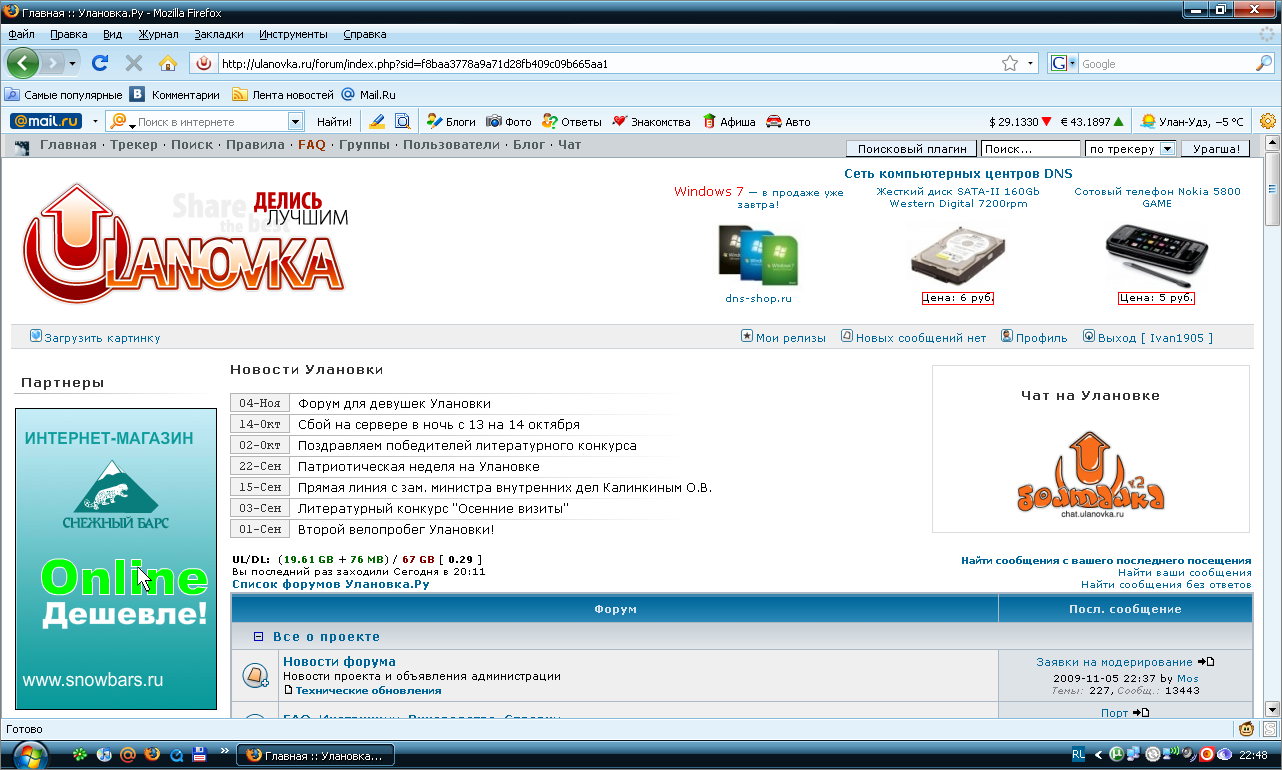Launch Firefox from the quick launch bar
The width and height of the screenshot is (1282, 770).
tap(152, 755)
